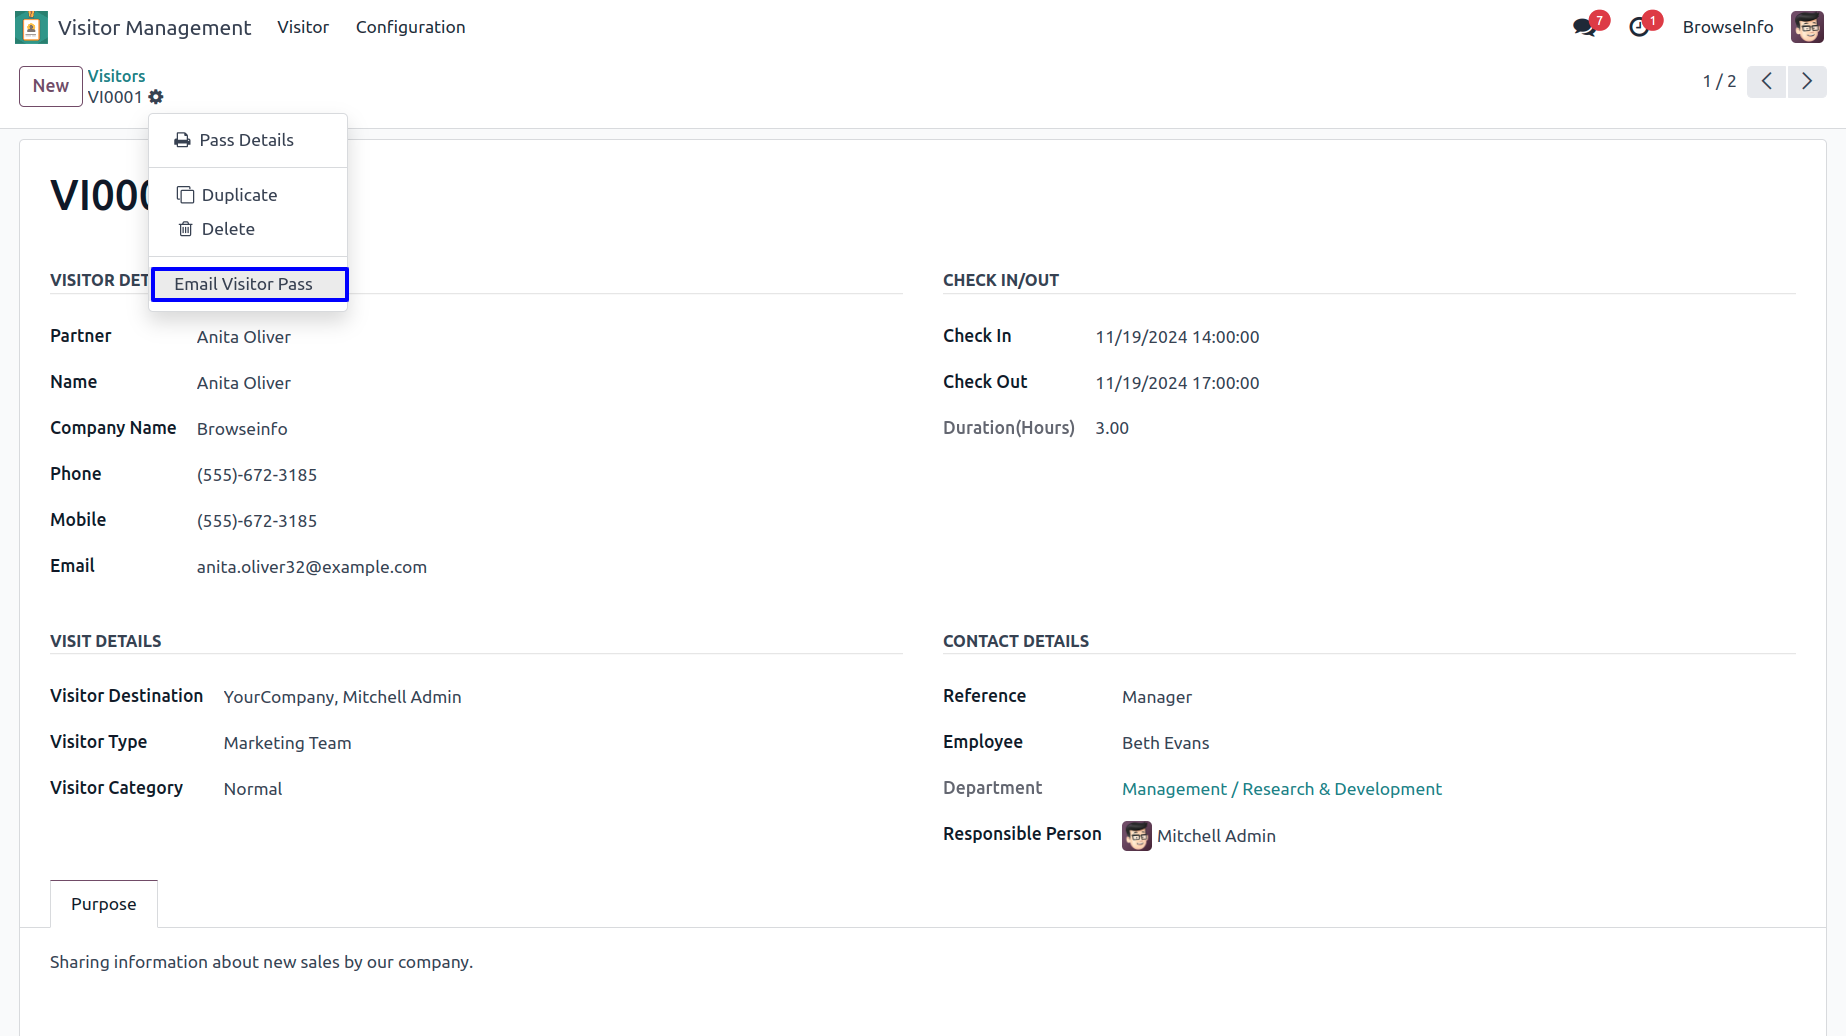Choose Delete from the action menu

click(228, 229)
